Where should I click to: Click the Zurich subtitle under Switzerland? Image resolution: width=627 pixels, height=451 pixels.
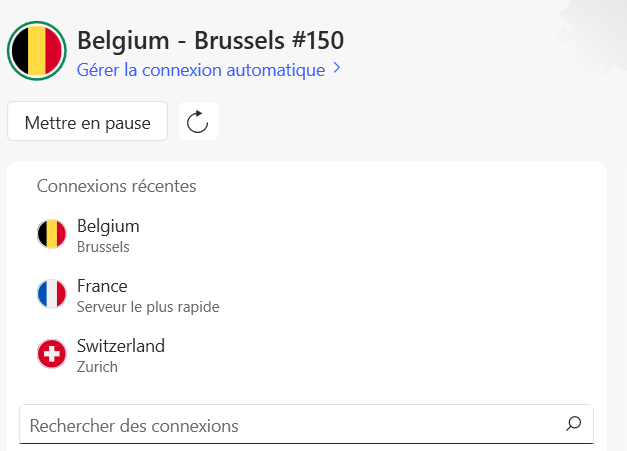97,367
